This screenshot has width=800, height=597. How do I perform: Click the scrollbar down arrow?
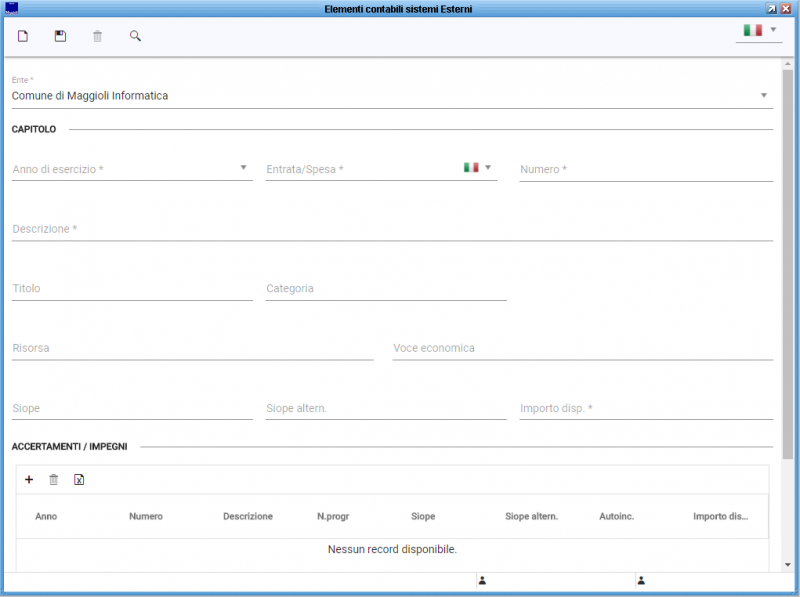point(788,565)
